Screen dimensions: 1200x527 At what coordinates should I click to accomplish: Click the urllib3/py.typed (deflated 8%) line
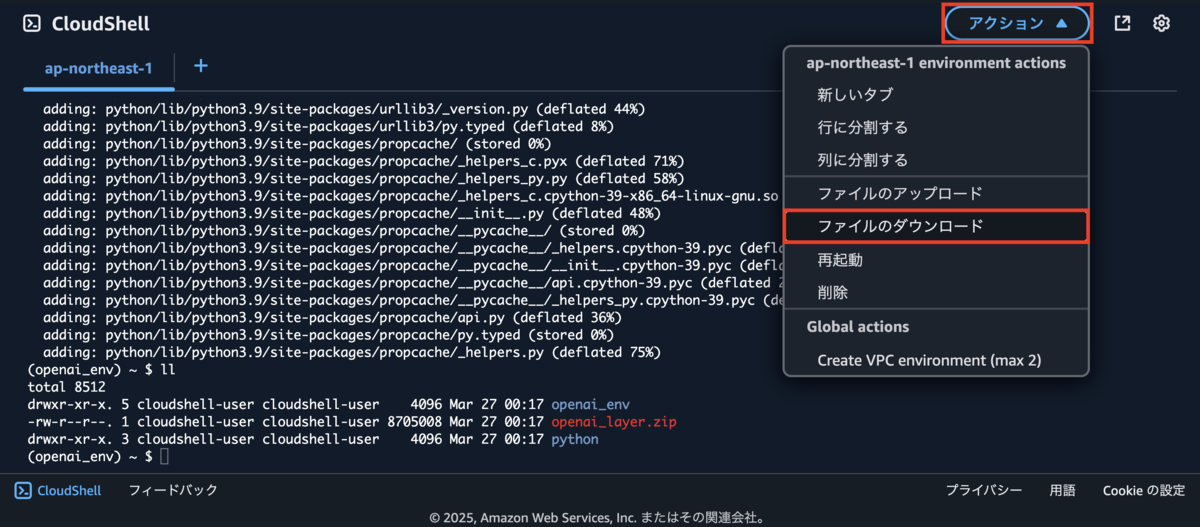329,126
